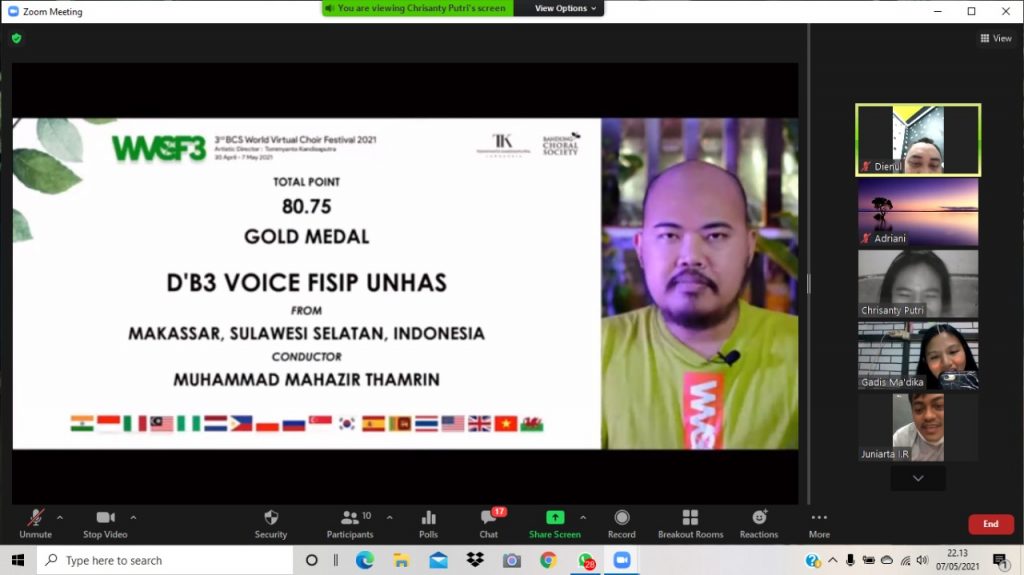The image size is (1024, 575).
Task: Open the Participants panel
Action: tap(350, 524)
